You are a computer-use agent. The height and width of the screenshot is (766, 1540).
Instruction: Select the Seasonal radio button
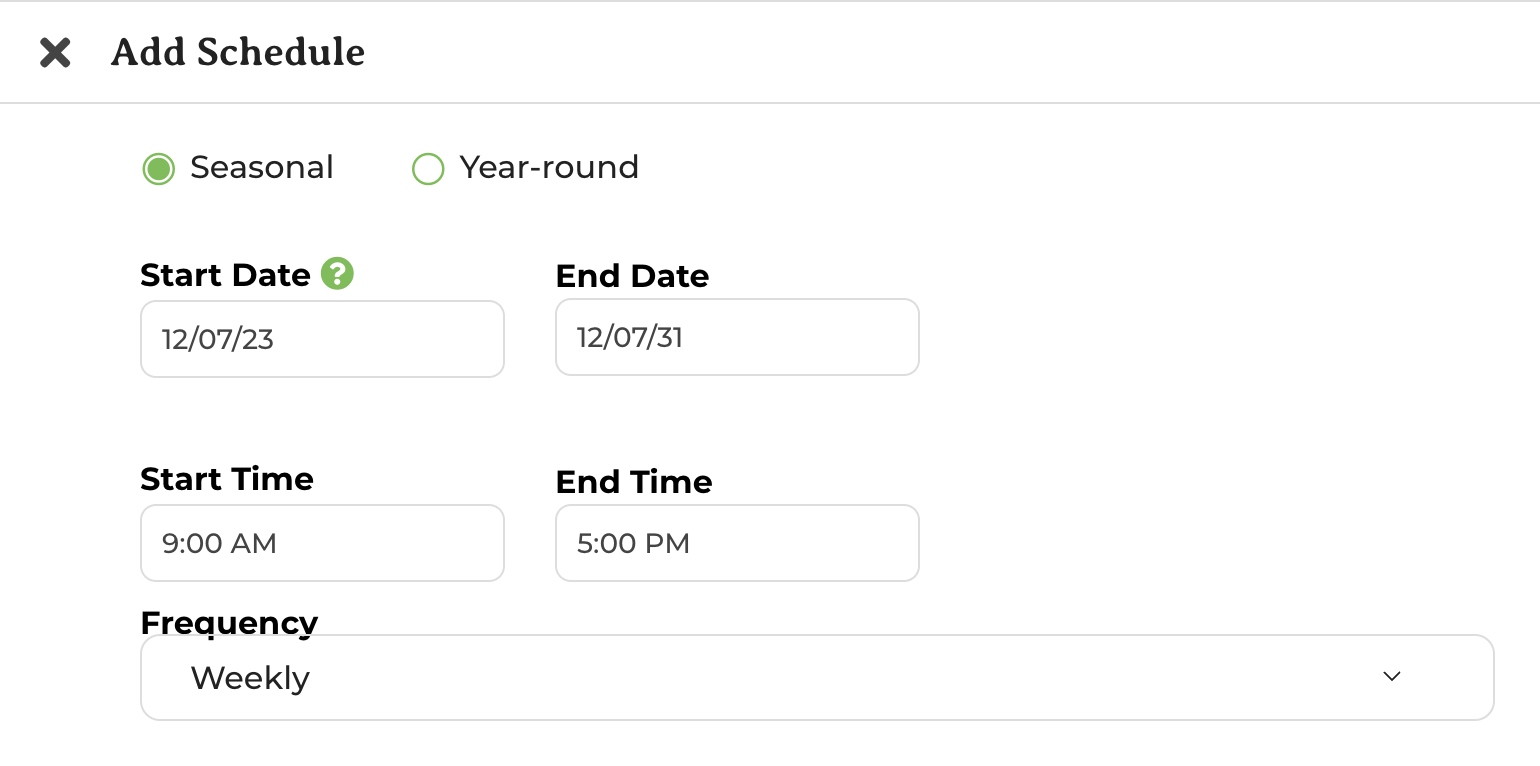158,168
